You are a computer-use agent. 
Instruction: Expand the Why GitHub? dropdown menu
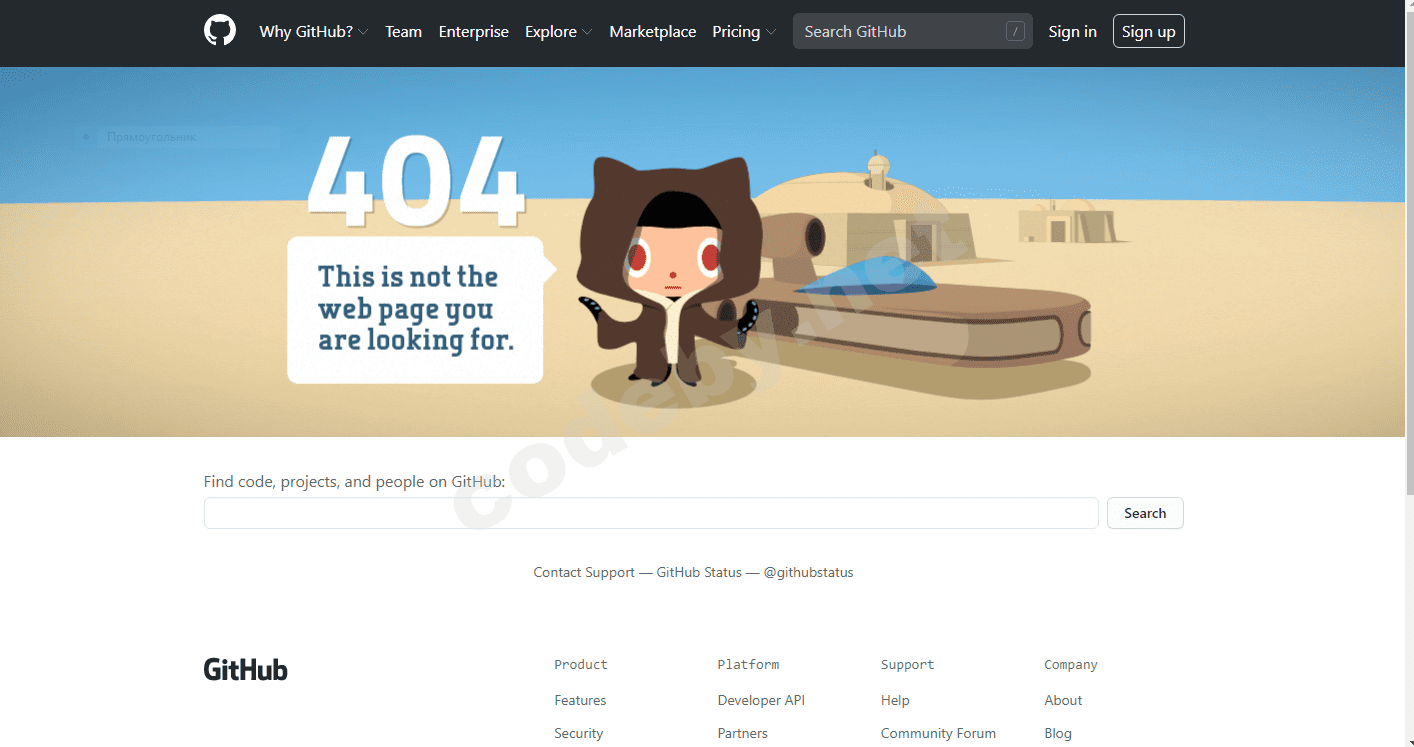pyautogui.click(x=314, y=32)
